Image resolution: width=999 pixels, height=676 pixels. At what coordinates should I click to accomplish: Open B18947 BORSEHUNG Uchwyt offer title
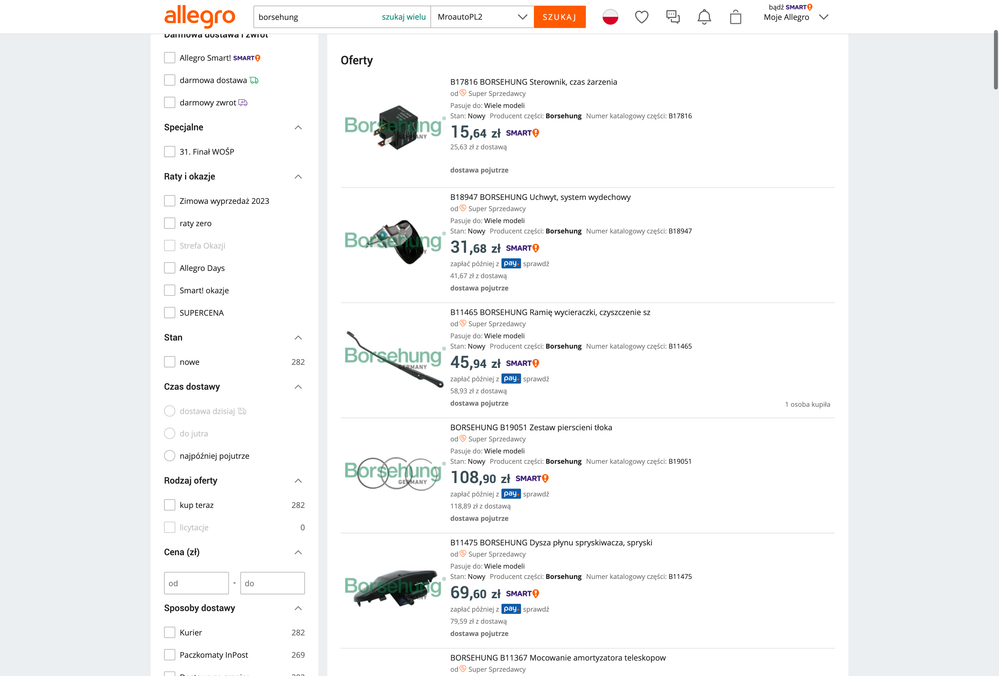[540, 198]
